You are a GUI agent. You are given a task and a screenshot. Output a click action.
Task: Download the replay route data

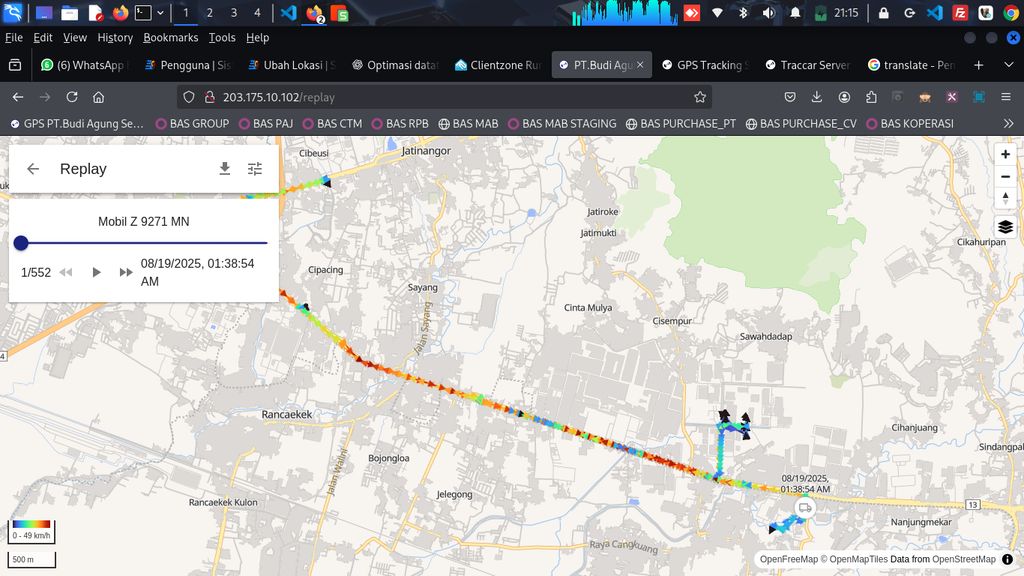225,169
